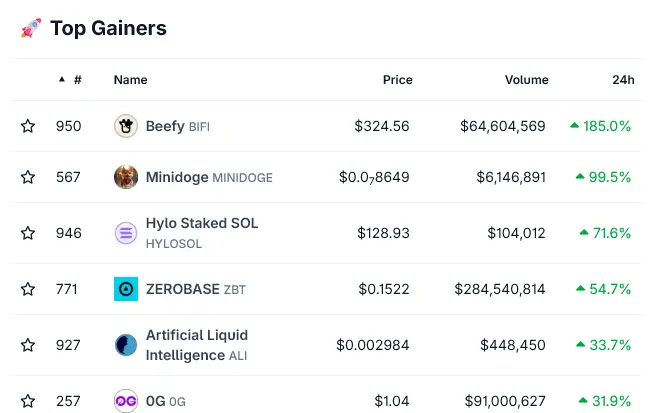Star Minidoge to add to watchlist
The width and height of the screenshot is (666, 413).
[28, 177]
